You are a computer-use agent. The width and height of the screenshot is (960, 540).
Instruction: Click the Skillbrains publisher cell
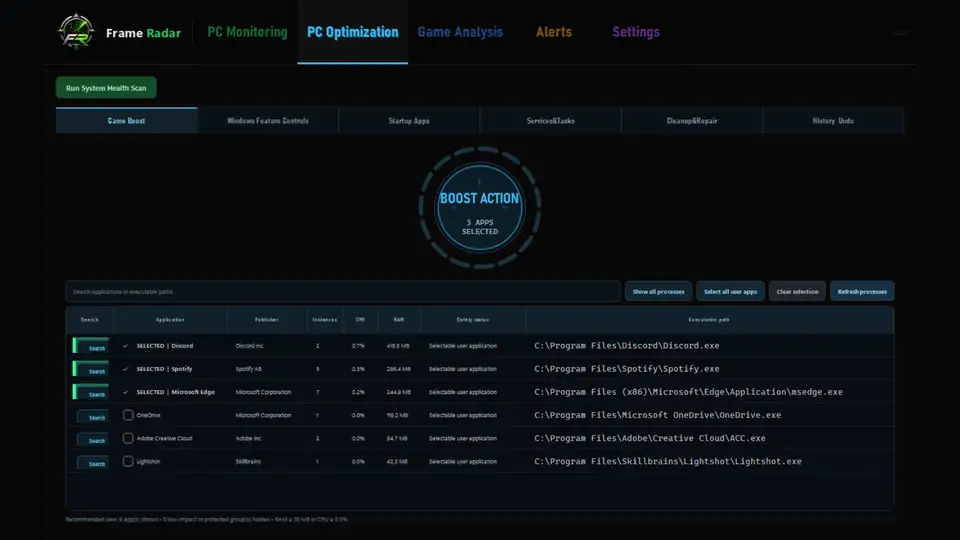point(248,462)
